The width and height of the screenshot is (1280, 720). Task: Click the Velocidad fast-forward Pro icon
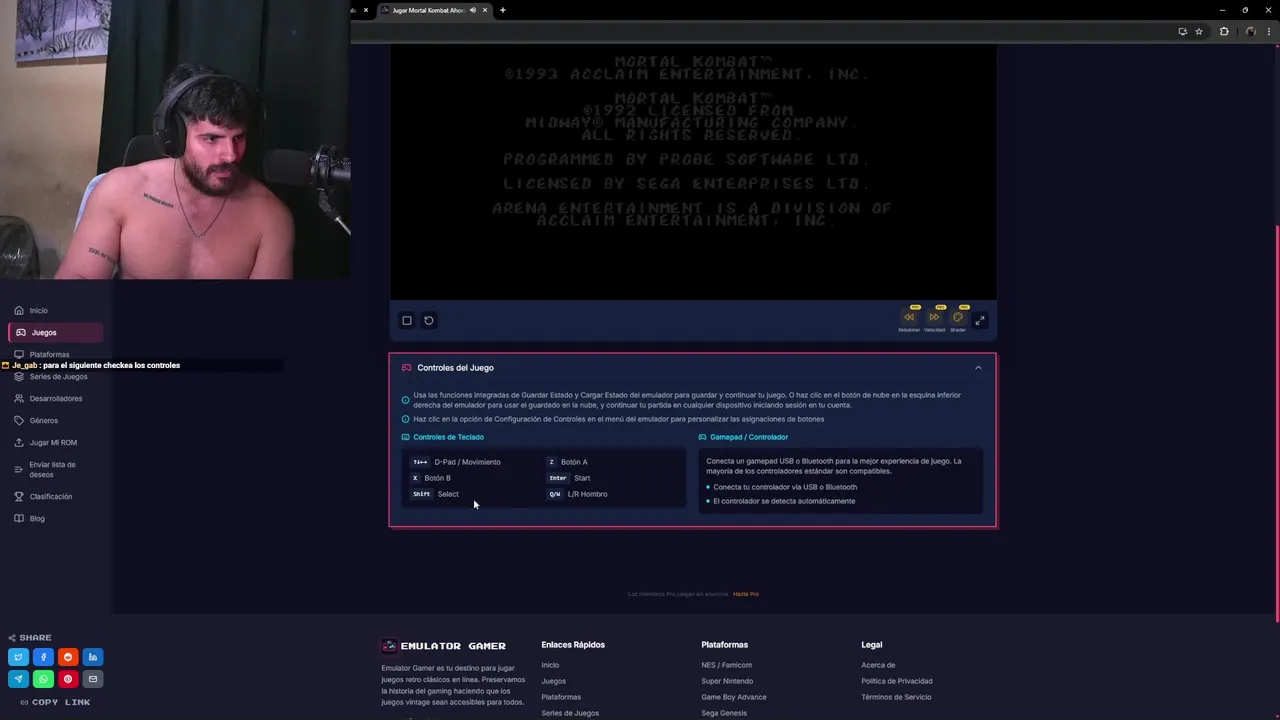pos(934,318)
